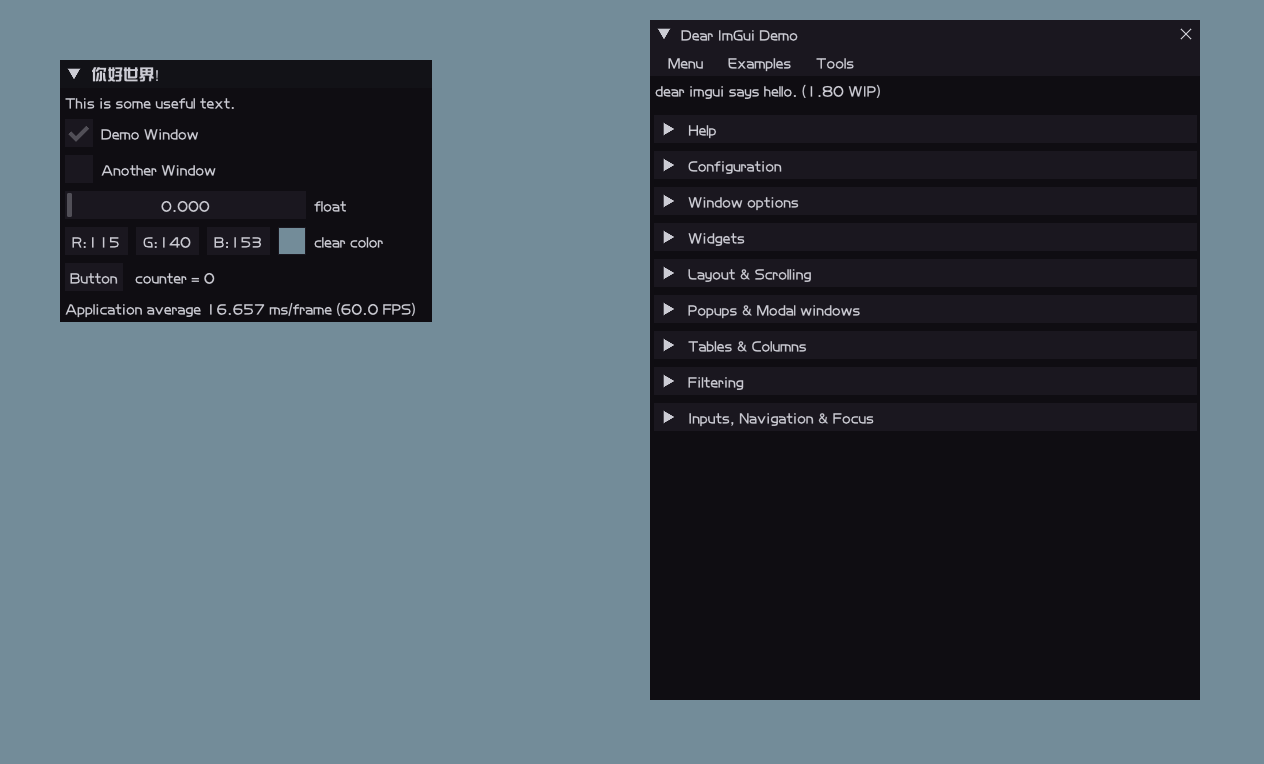Uncheck the Demo Window checkbox
Screen dimensions: 1264x764
click(79, 134)
